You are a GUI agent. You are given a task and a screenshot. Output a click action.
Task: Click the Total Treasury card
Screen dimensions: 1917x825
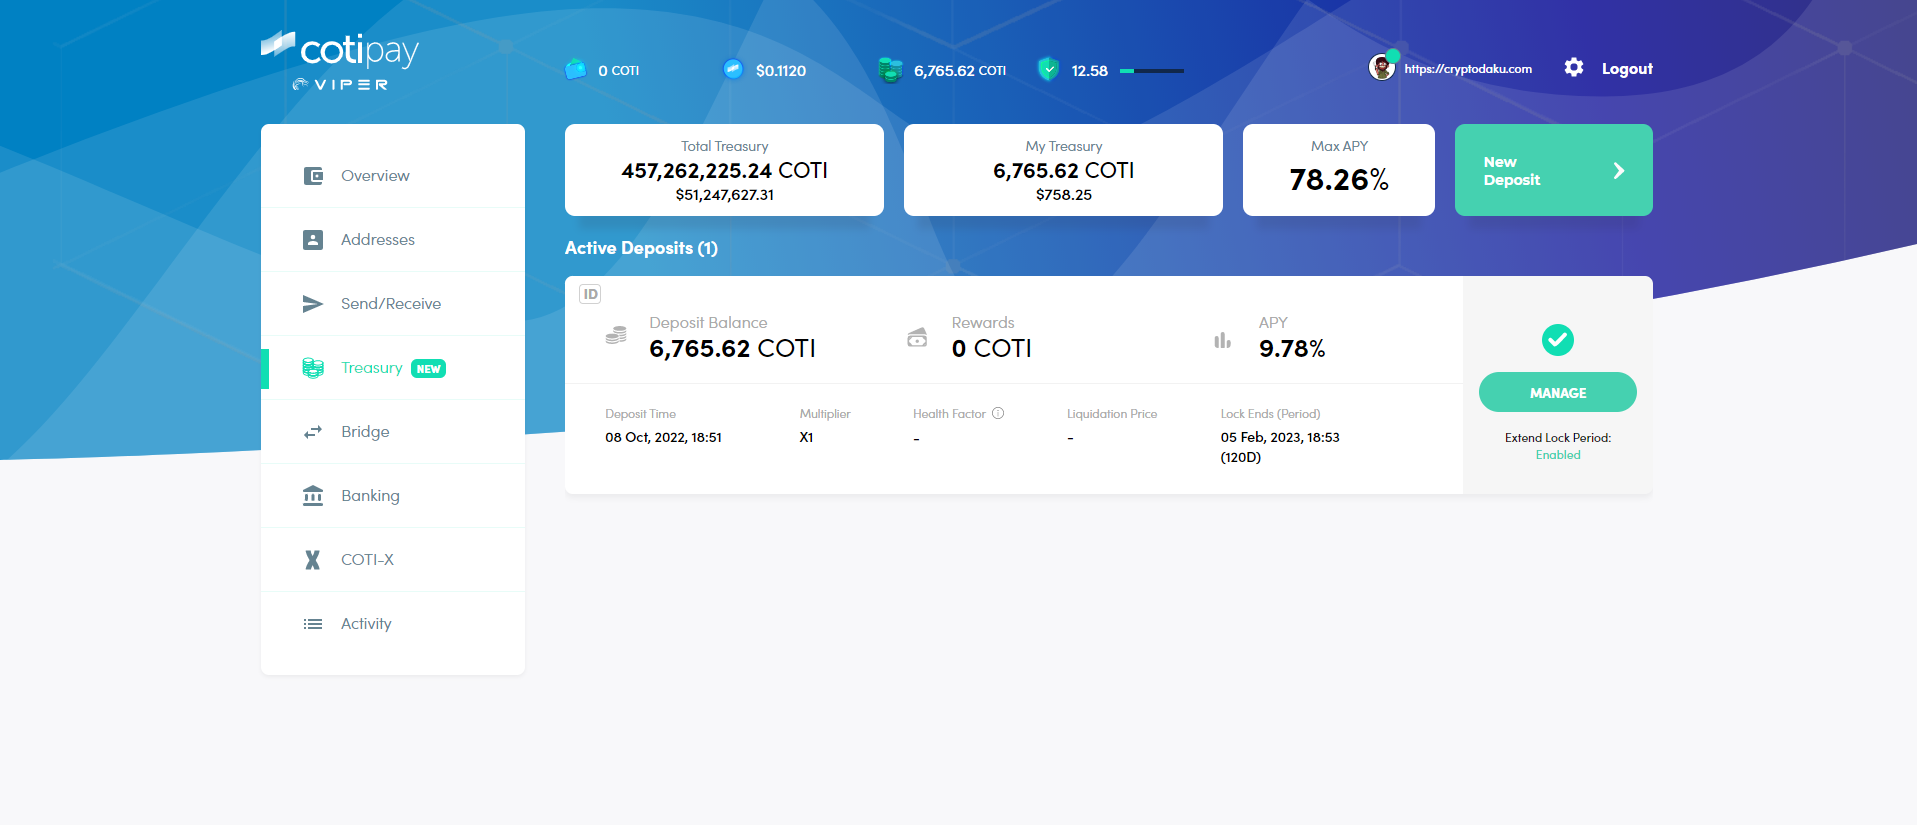724,170
